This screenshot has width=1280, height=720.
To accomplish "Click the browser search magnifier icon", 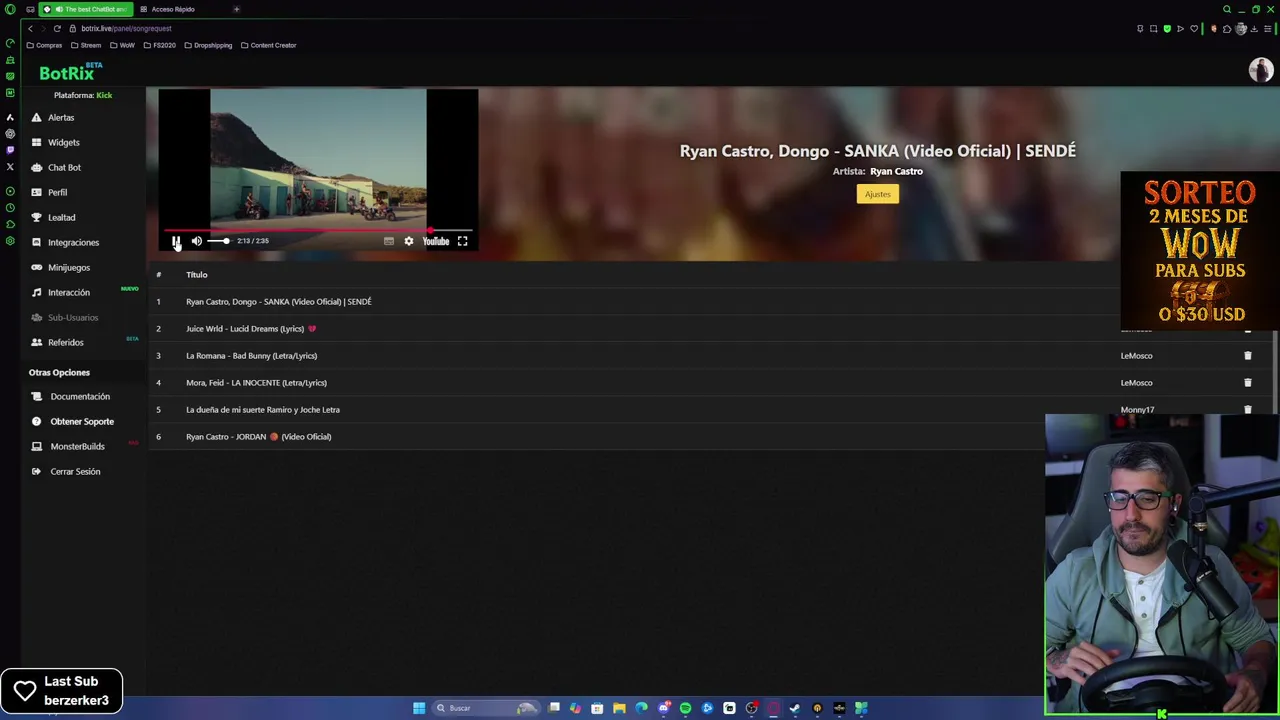I will pos(1227,9).
